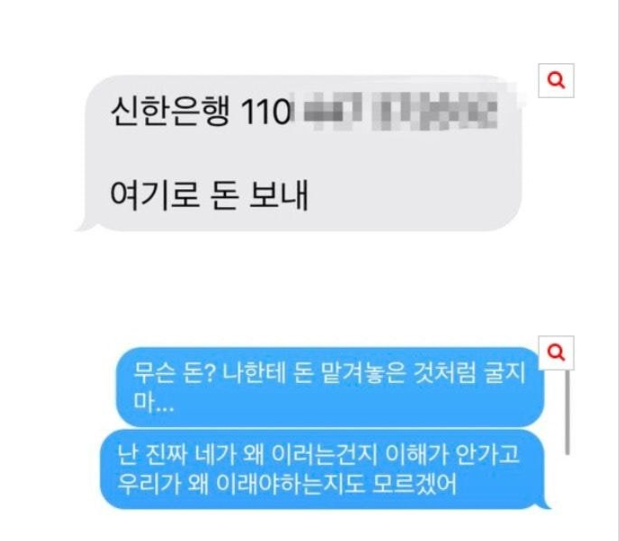The image size is (619, 541).
Task: Click the tail of the gray message bubble
Action: pyautogui.click(x=85, y=226)
